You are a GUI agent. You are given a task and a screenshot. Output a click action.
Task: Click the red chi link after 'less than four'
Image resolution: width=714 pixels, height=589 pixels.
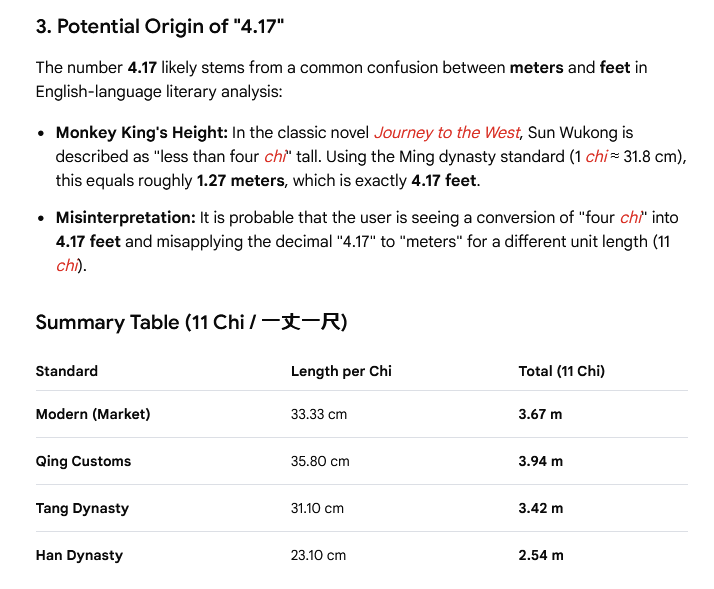[x=275, y=157]
